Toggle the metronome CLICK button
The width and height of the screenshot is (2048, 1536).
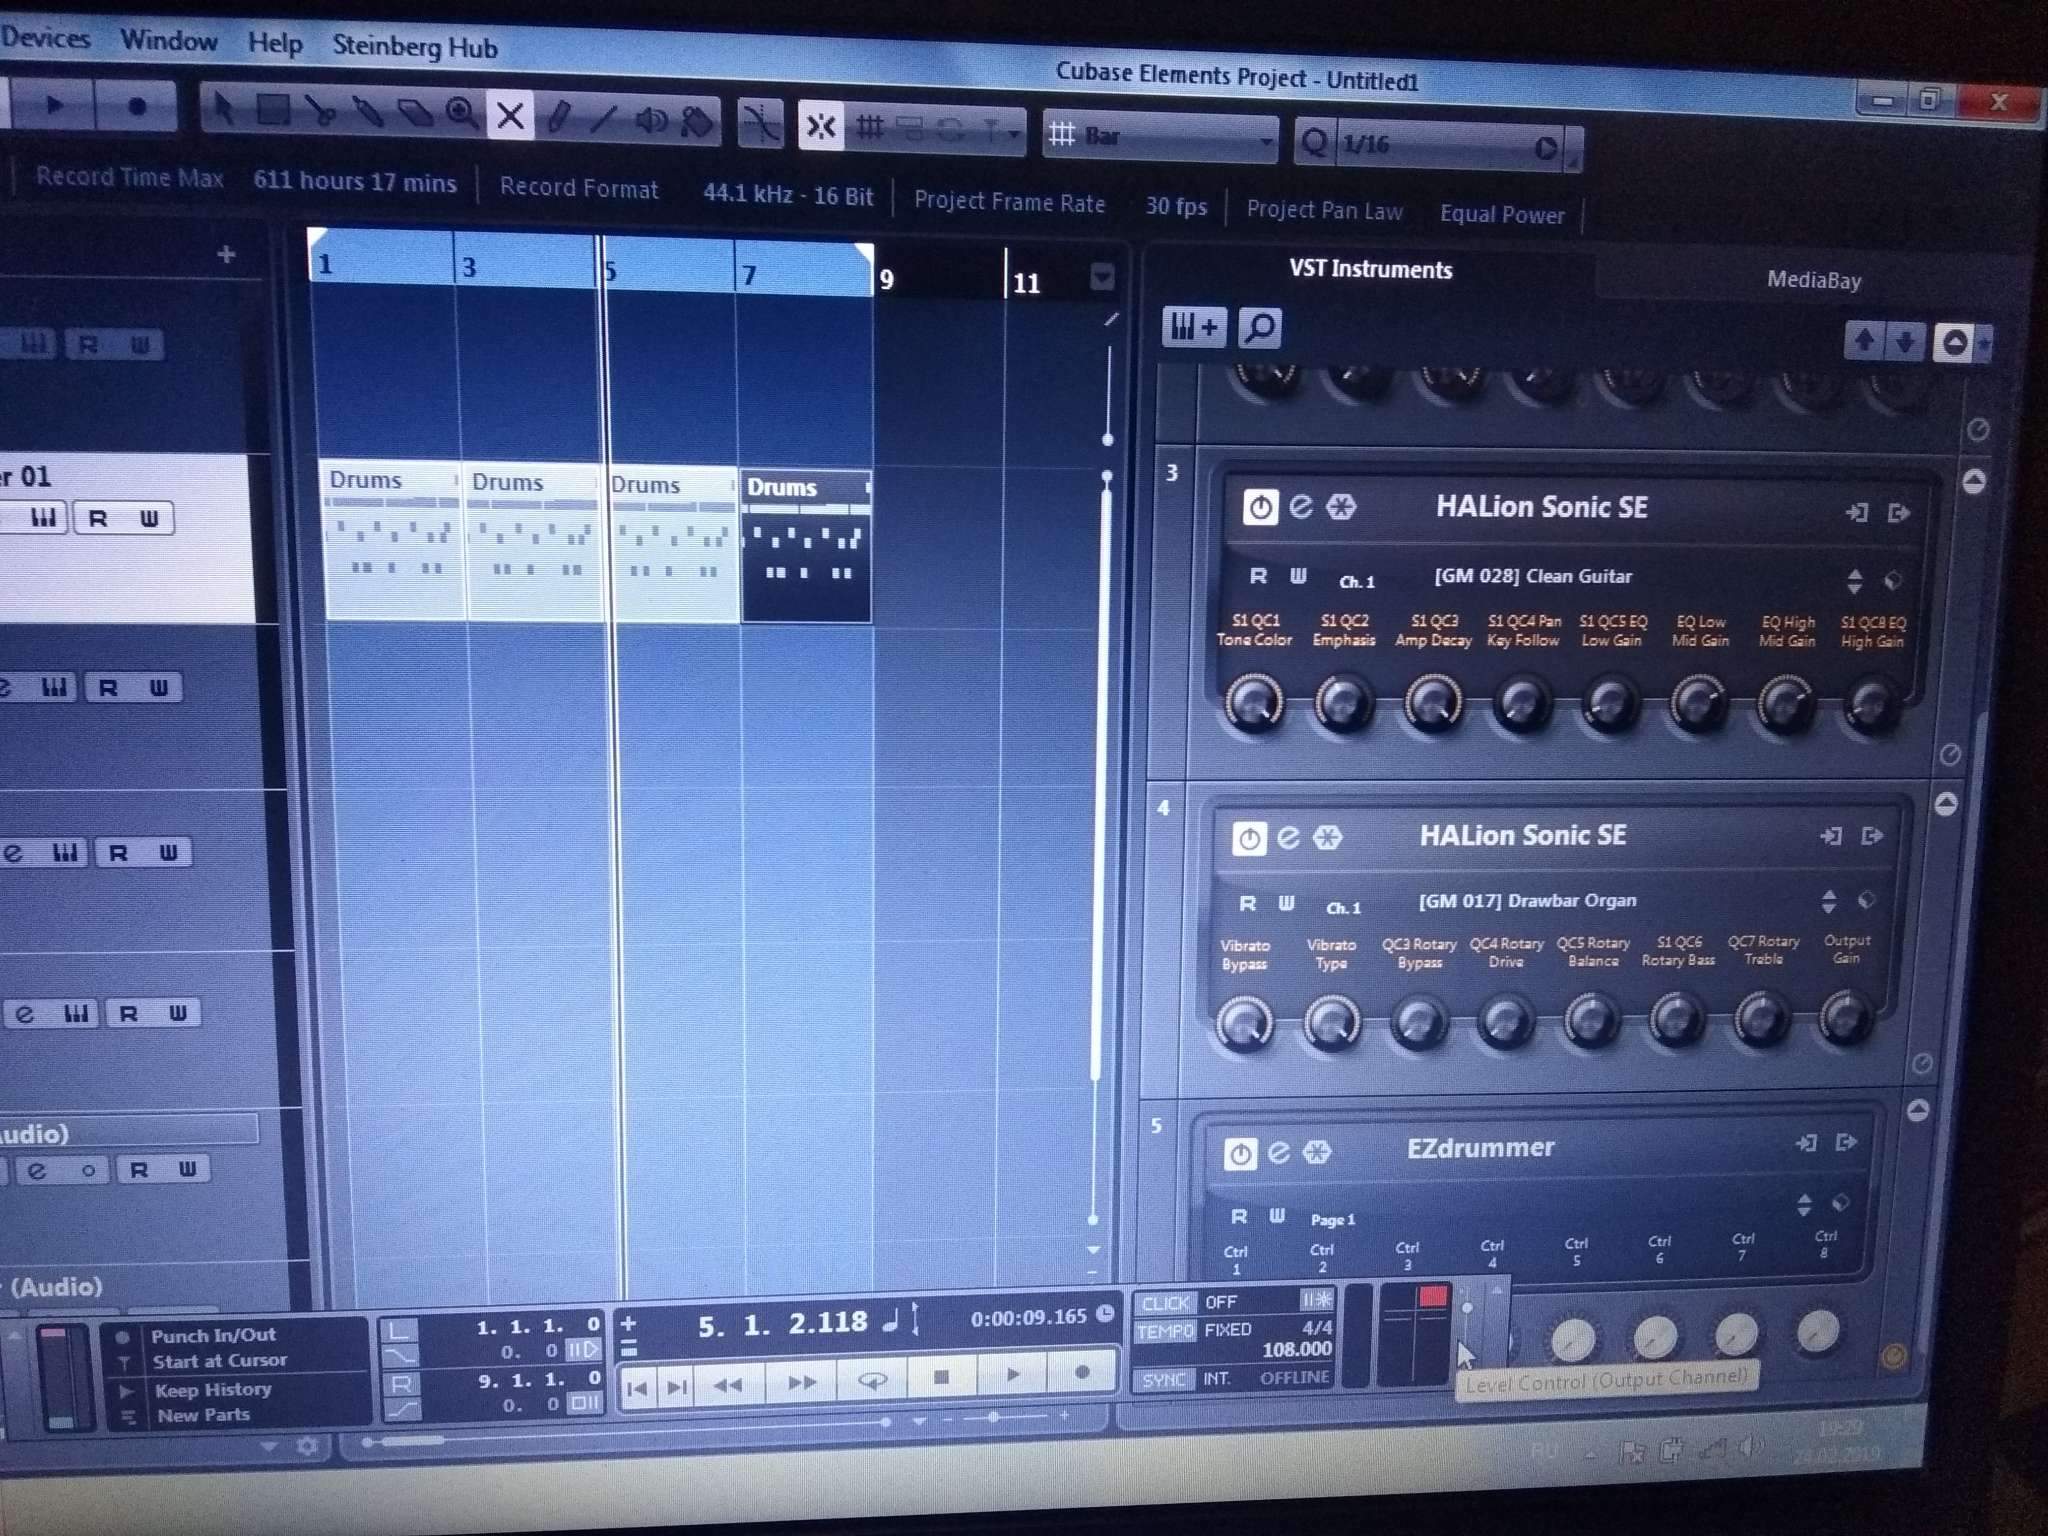1164,1303
